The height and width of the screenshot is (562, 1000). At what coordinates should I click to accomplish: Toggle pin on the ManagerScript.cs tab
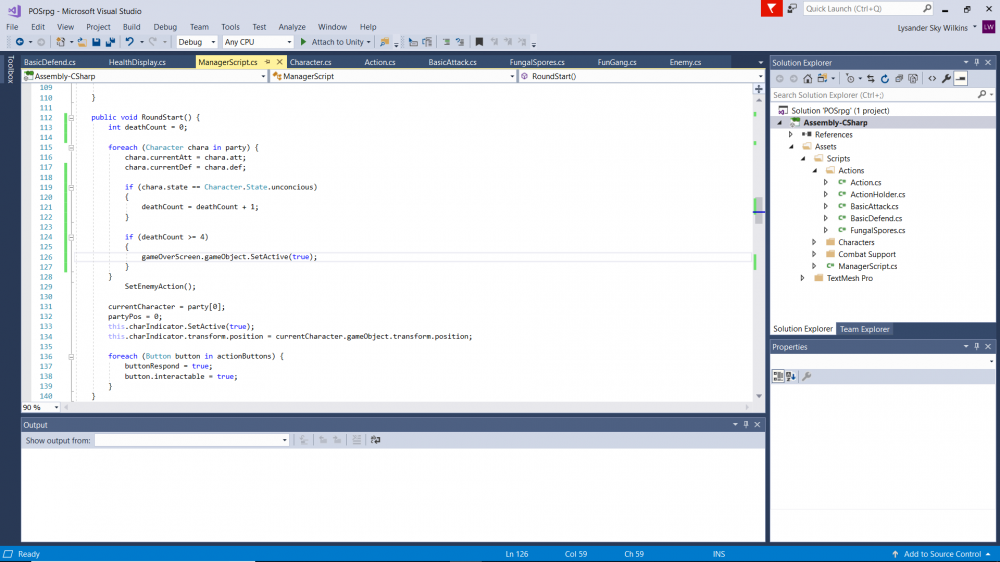point(268,62)
